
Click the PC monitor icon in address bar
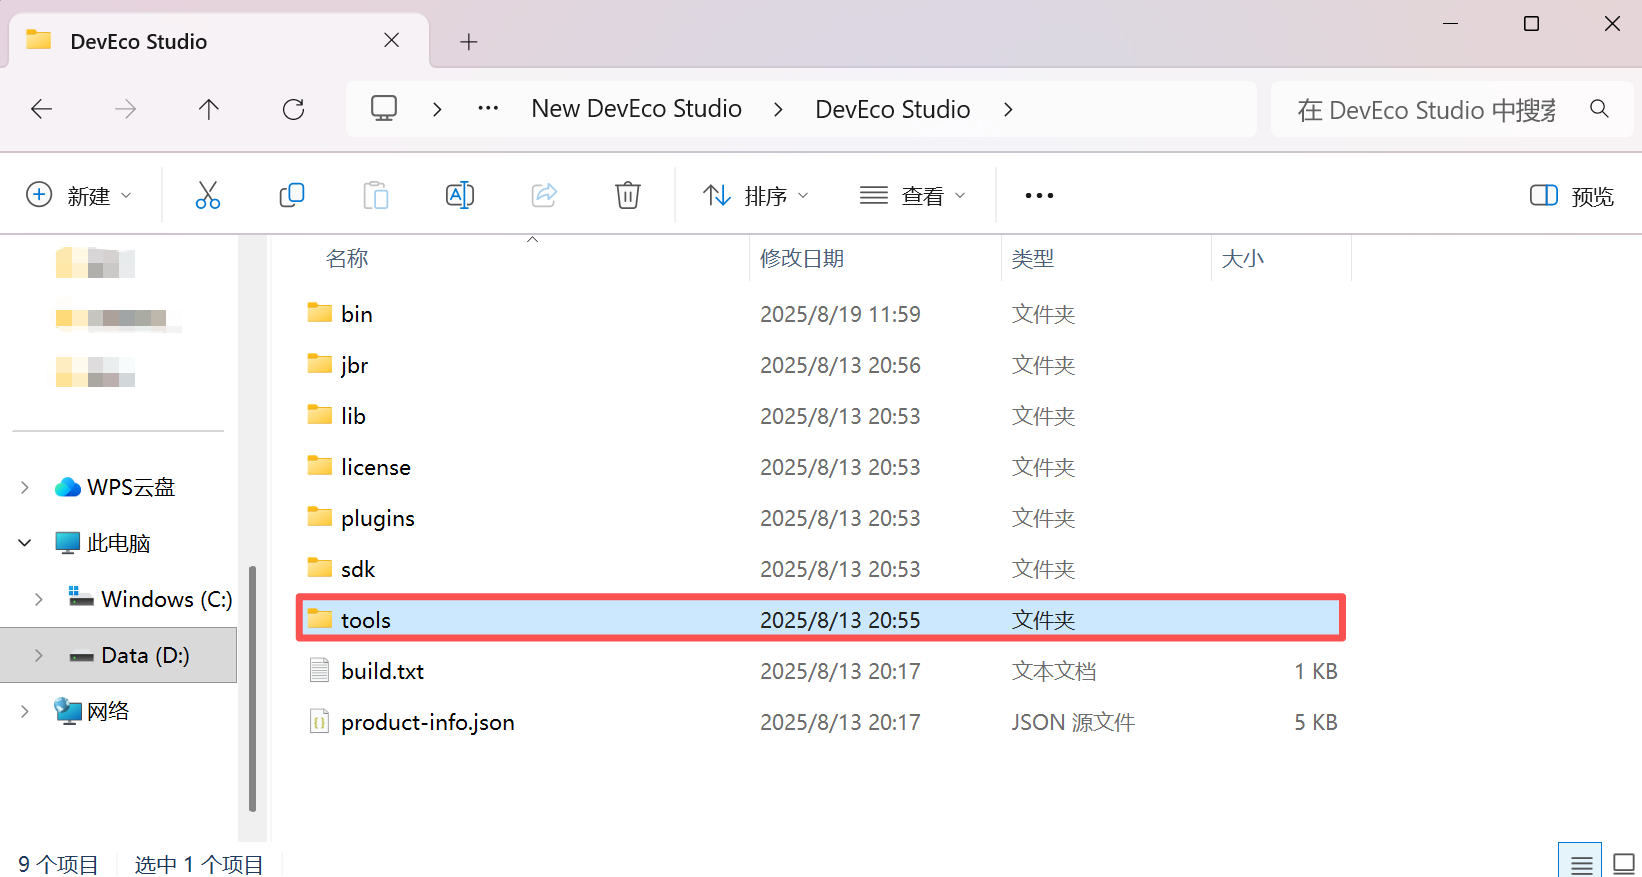coord(384,108)
